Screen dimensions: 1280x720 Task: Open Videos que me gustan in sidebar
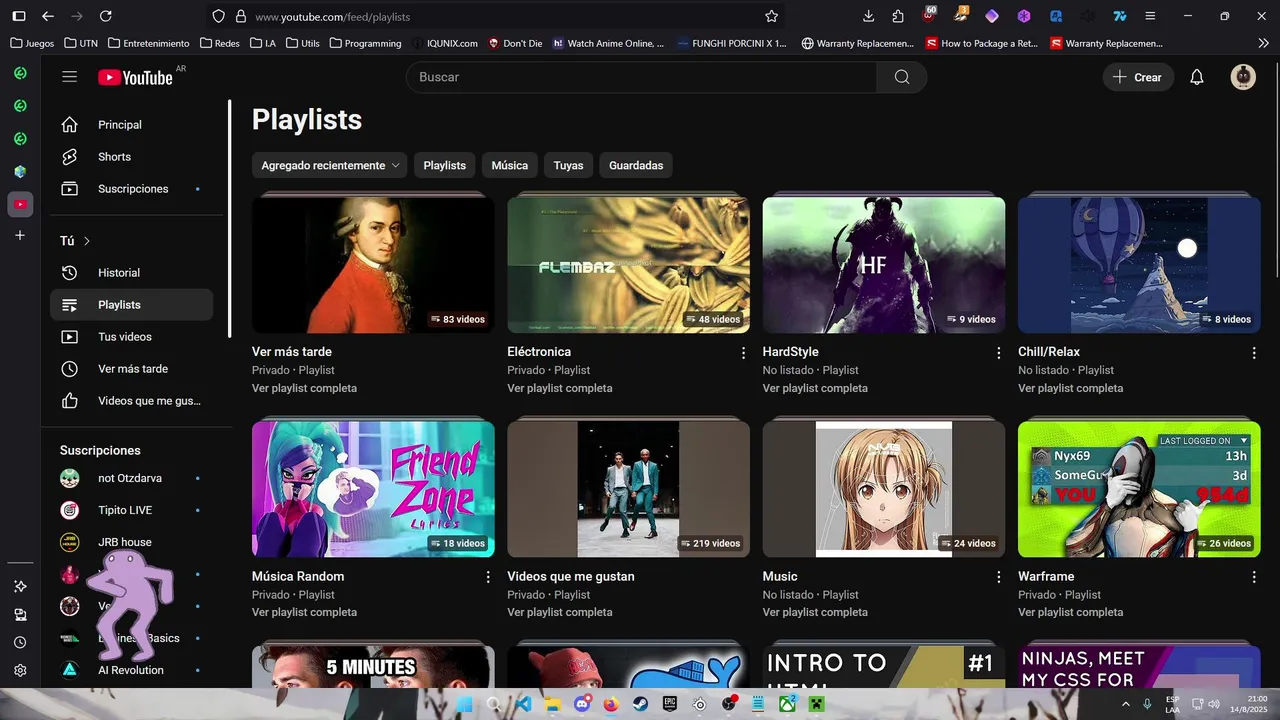click(x=131, y=401)
